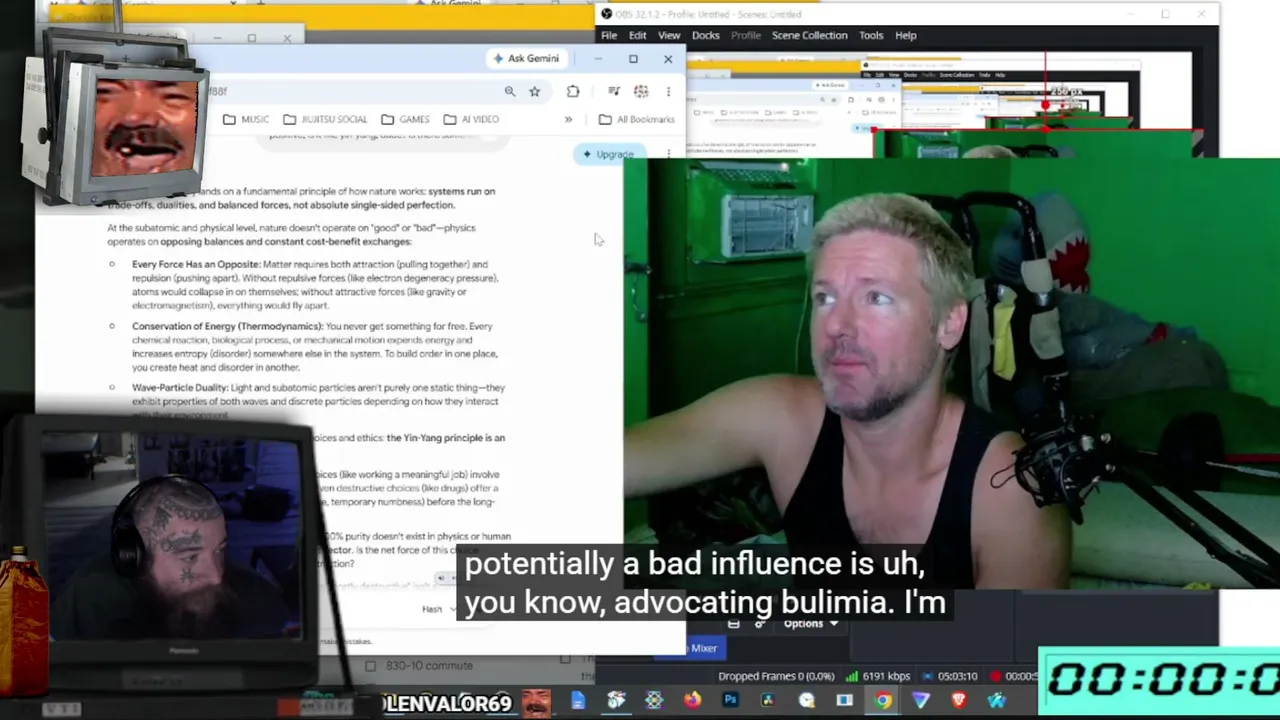This screenshot has width=1280, height=720.
Task: Open the Gemini page's three-dot menu beside Upgrade
Action: (668, 154)
